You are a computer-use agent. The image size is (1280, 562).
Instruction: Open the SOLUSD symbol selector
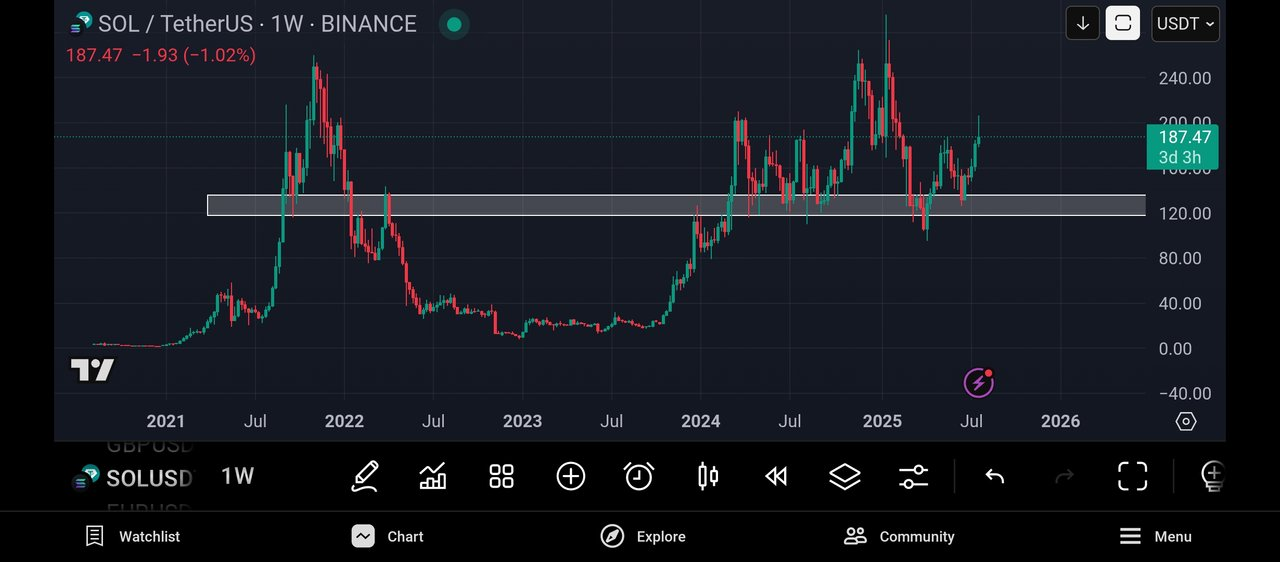coord(133,478)
